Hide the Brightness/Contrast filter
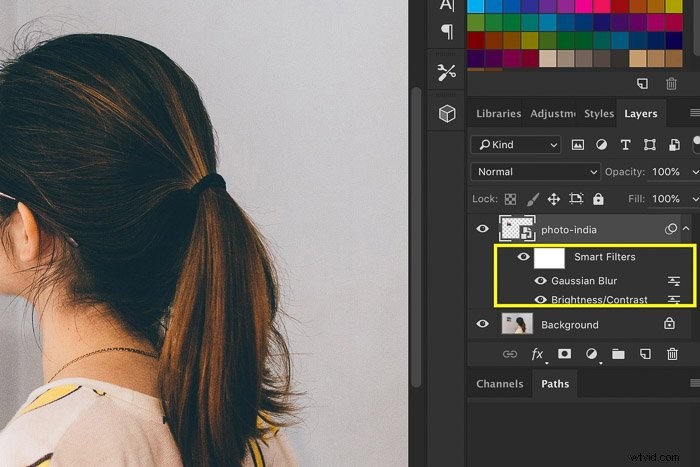The width and height of the screenshot is (700, 467). pyautogui.click(x=540, y=299)
